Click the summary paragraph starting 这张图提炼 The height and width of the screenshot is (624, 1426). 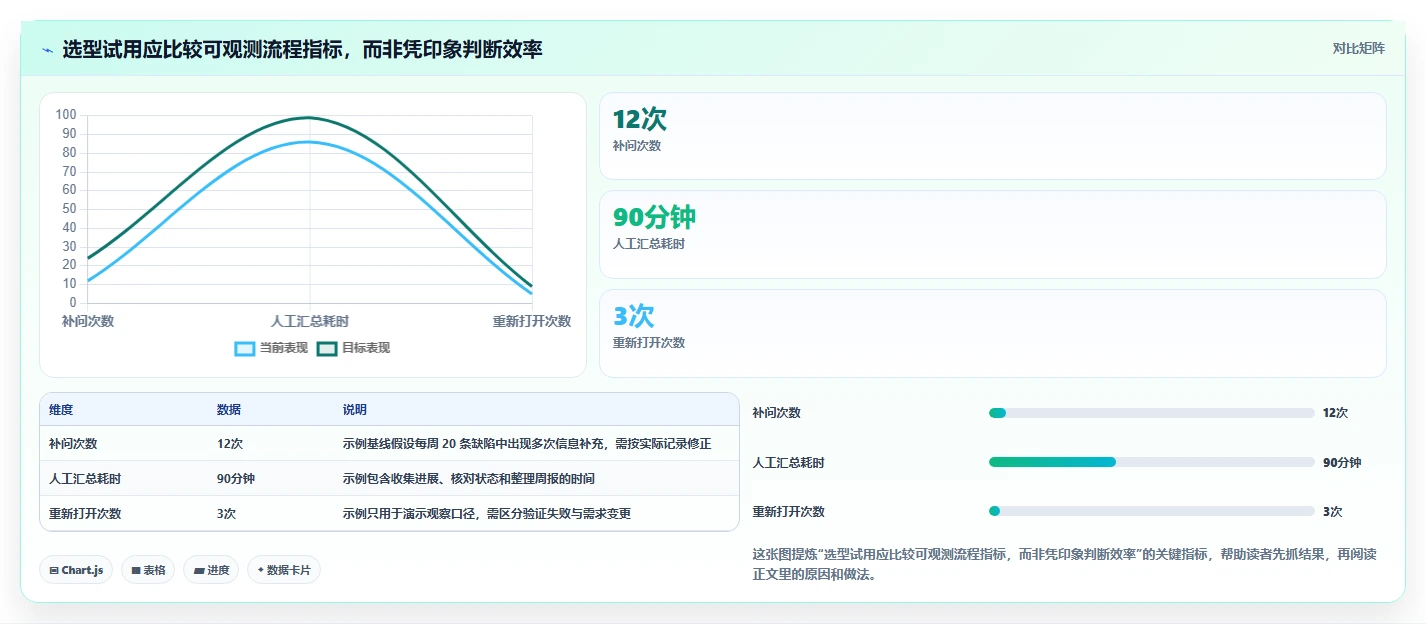(1065, 565)
